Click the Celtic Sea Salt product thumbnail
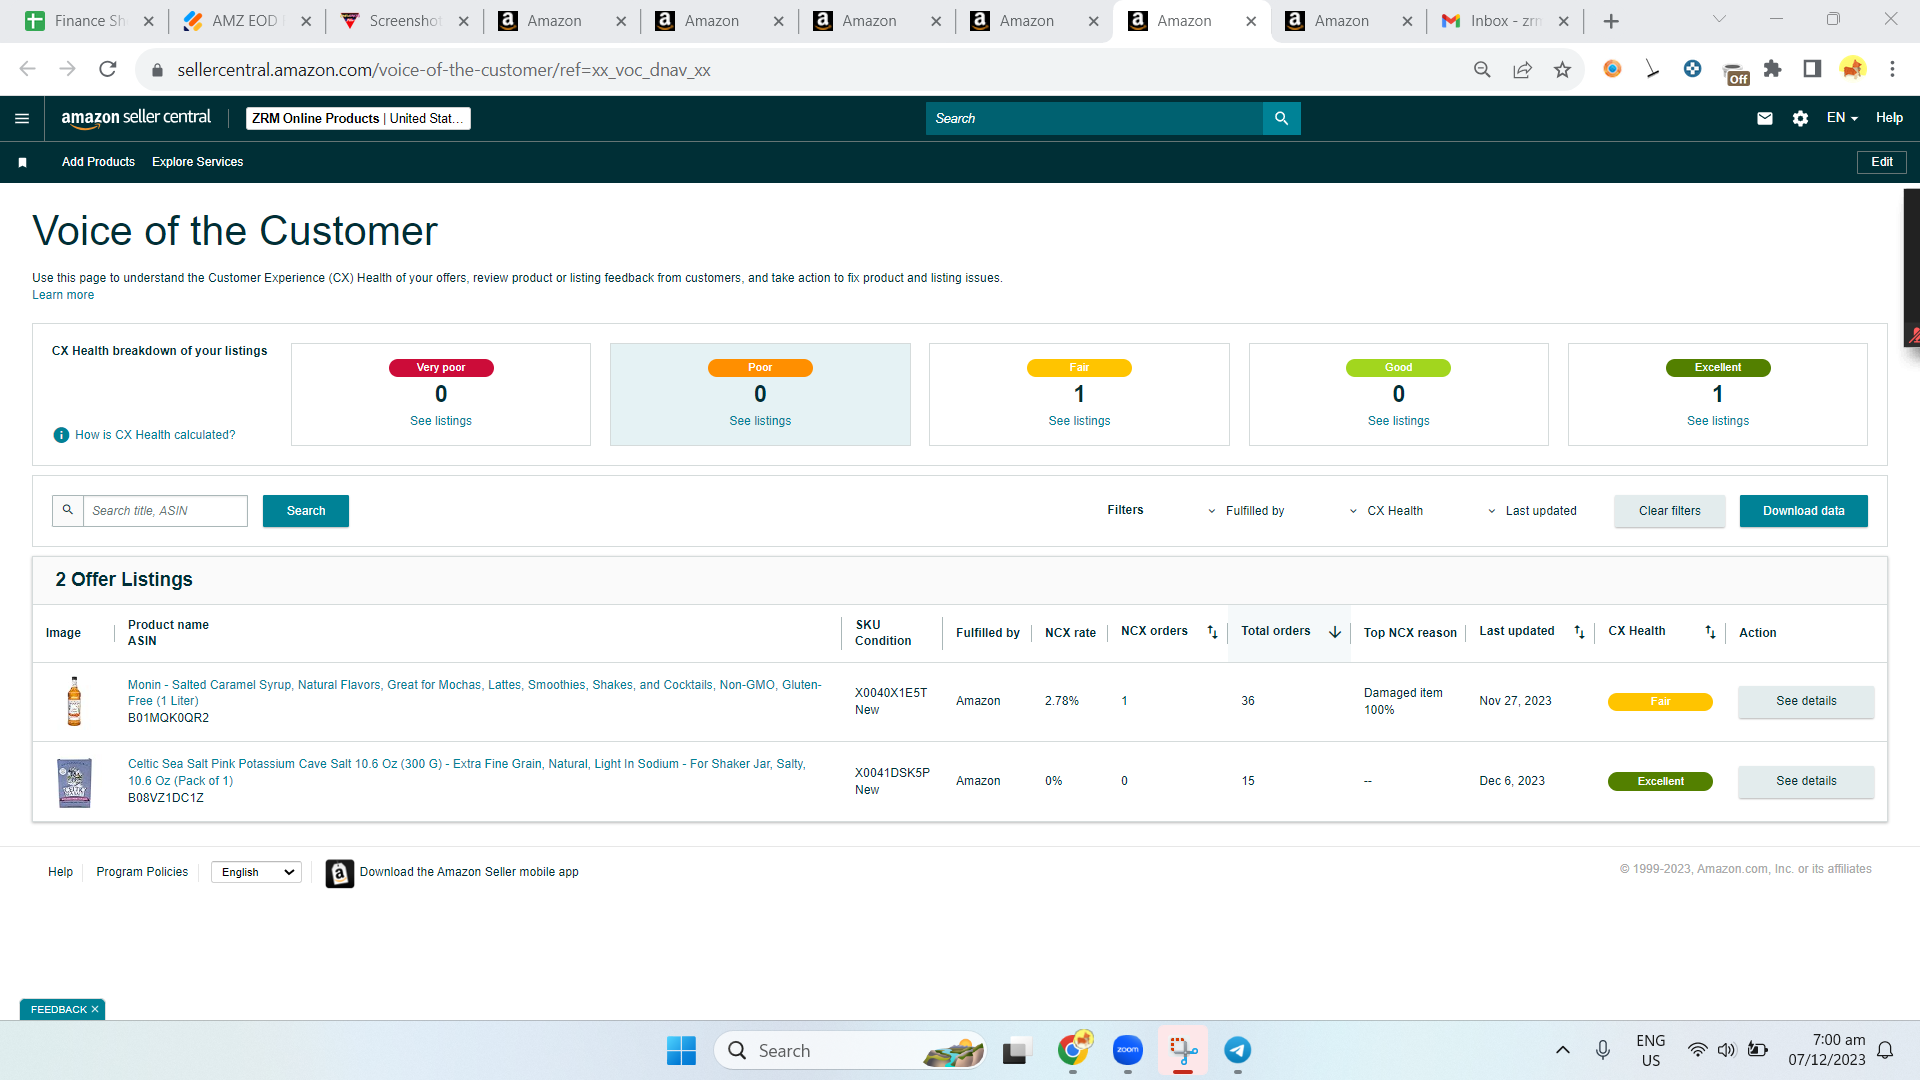Image resolution: width=1920 pixels, height=1080 pixels. [x=74, y=782]
